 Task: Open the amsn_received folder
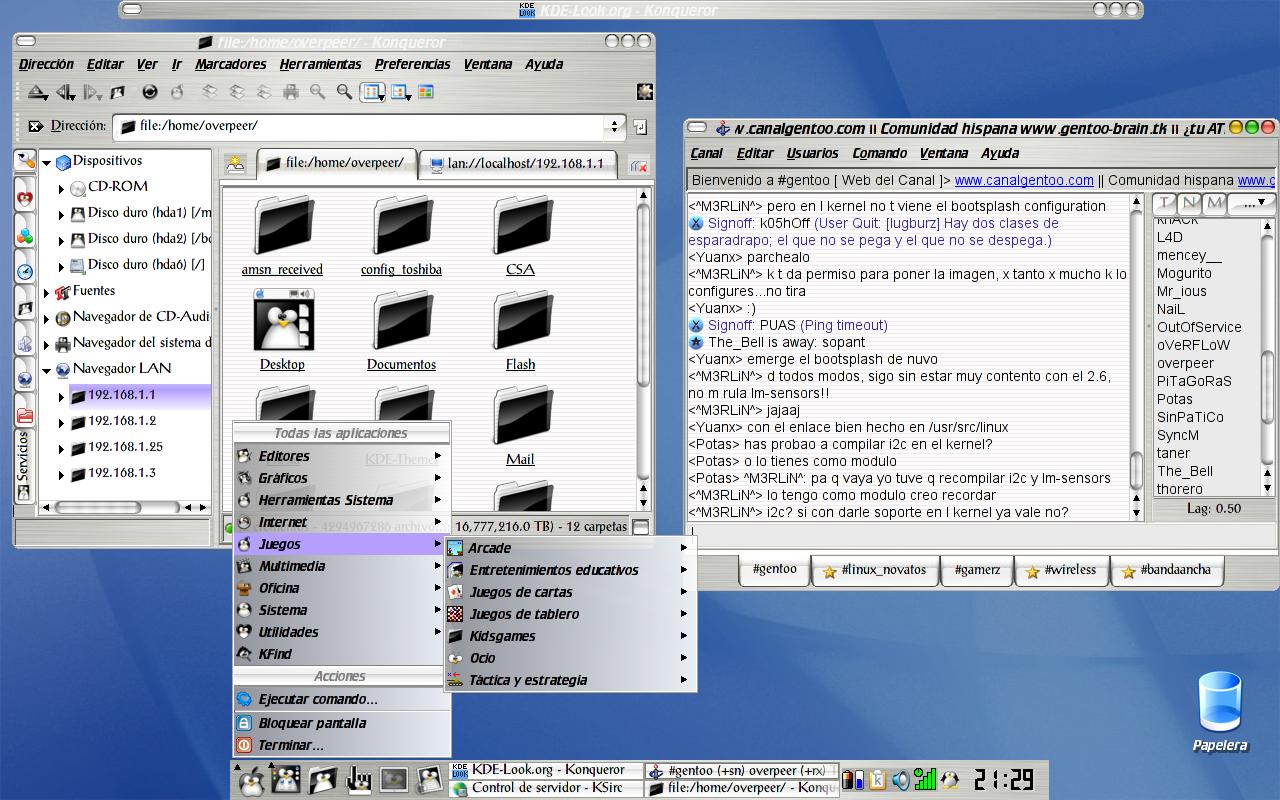282,236
